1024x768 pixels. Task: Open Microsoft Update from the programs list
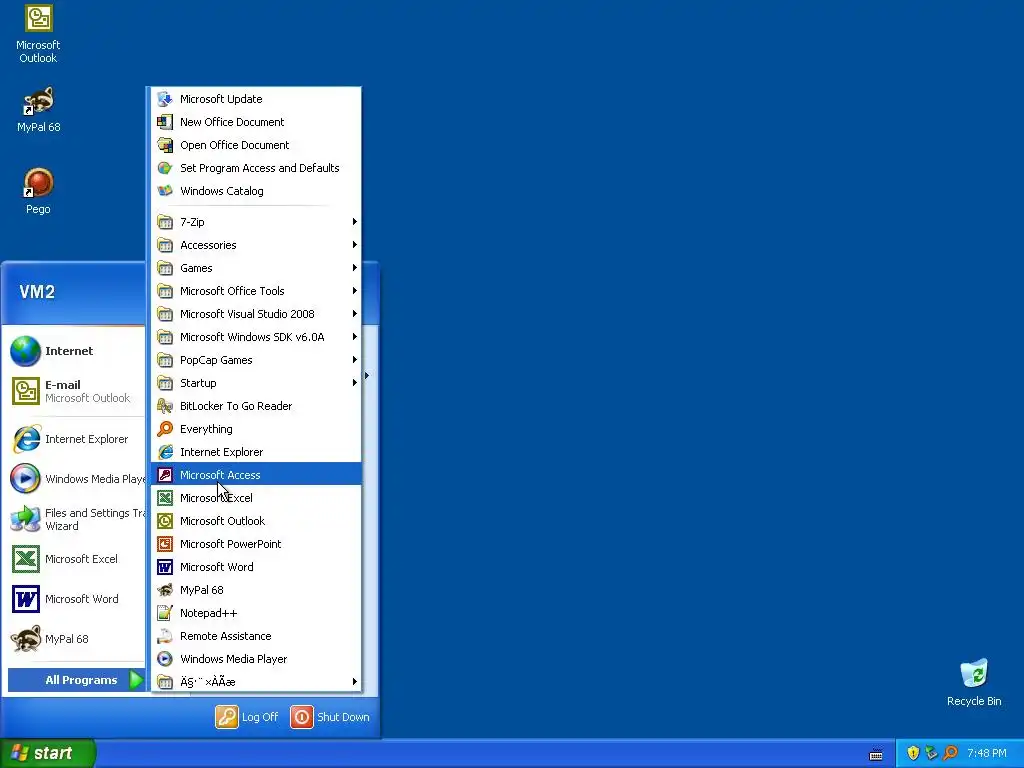(256, 99)
